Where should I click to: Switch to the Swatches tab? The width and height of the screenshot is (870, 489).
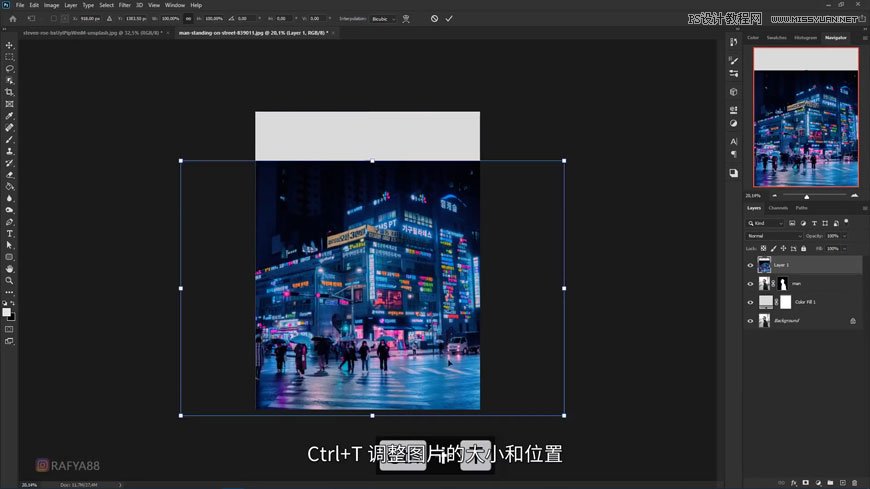(776, 38)
